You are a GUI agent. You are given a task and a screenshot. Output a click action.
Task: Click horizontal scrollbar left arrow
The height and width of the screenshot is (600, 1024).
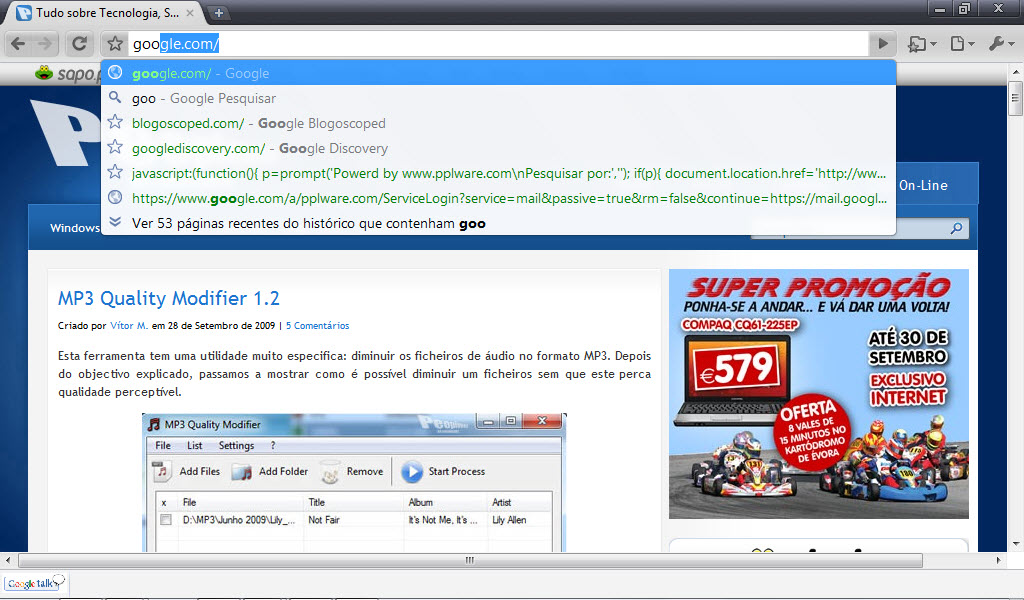pyautogui.click(x=8, y=560)
